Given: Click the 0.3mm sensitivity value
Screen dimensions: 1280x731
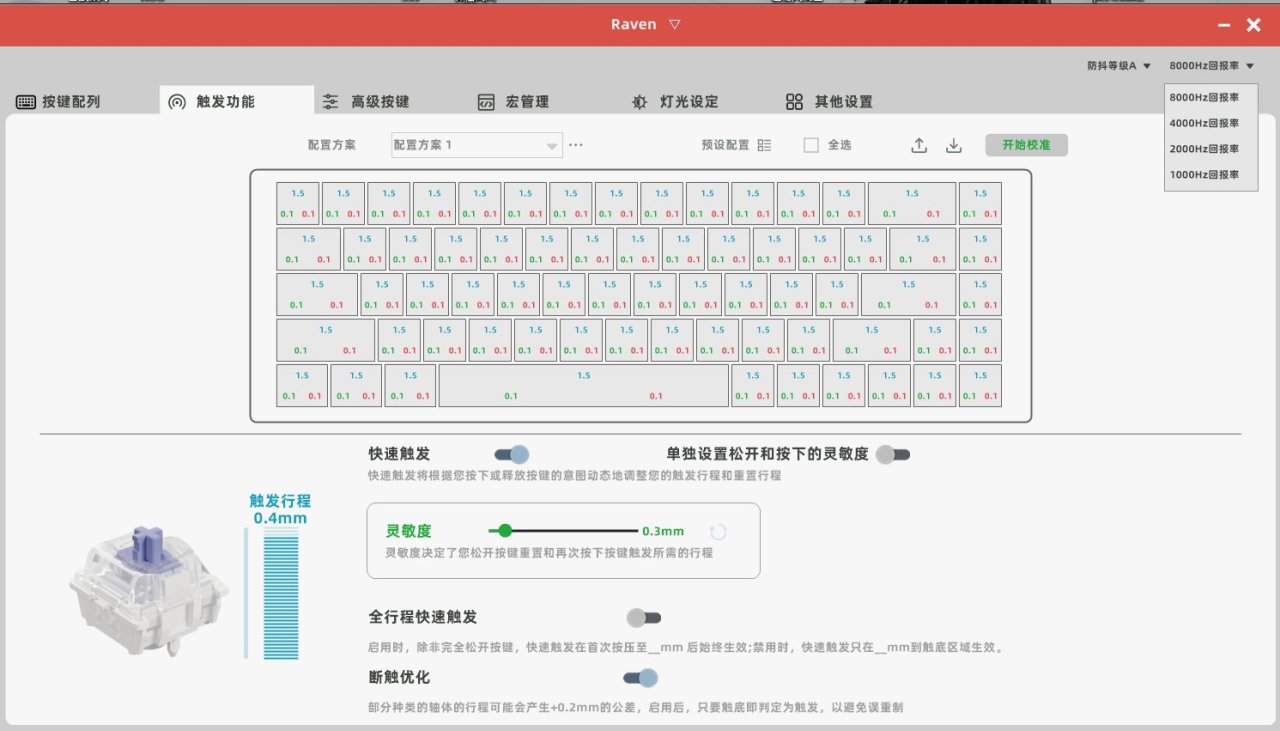Looking at the screenshot, I should [x=663, y=532].
